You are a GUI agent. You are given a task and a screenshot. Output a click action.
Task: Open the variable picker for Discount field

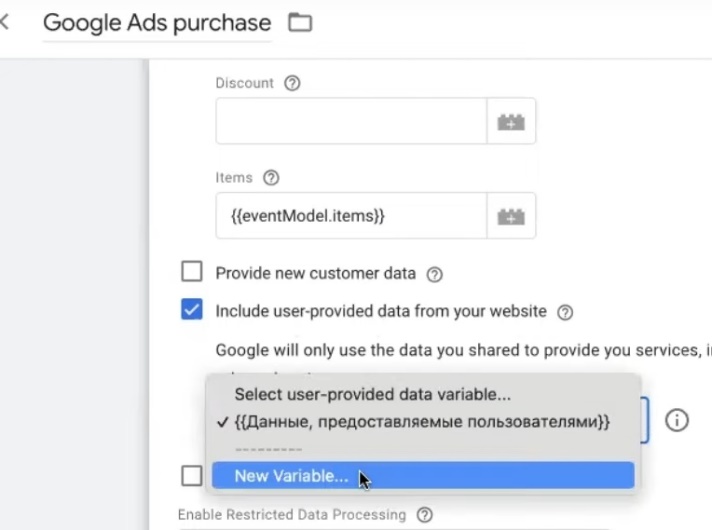pyautogui.click(x=511, y=122)
